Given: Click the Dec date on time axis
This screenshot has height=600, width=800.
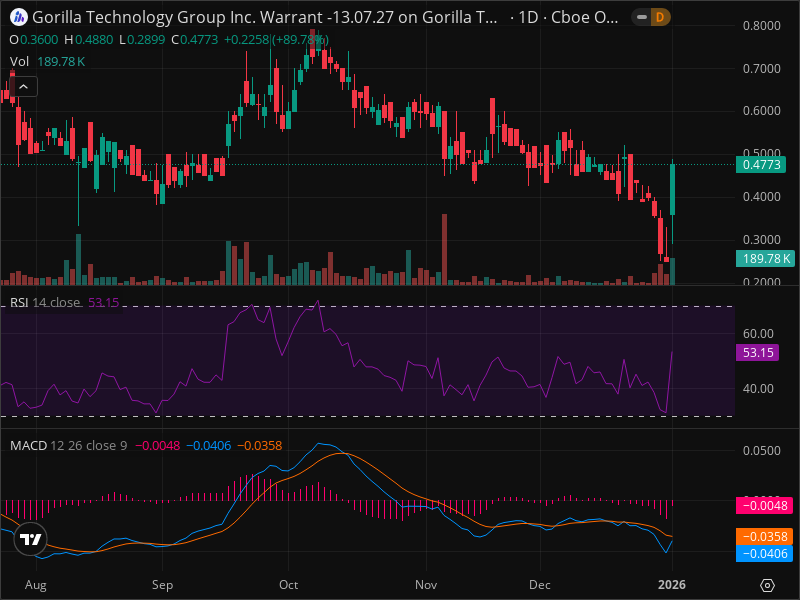Looking at the screenshot, I should 540,585.
